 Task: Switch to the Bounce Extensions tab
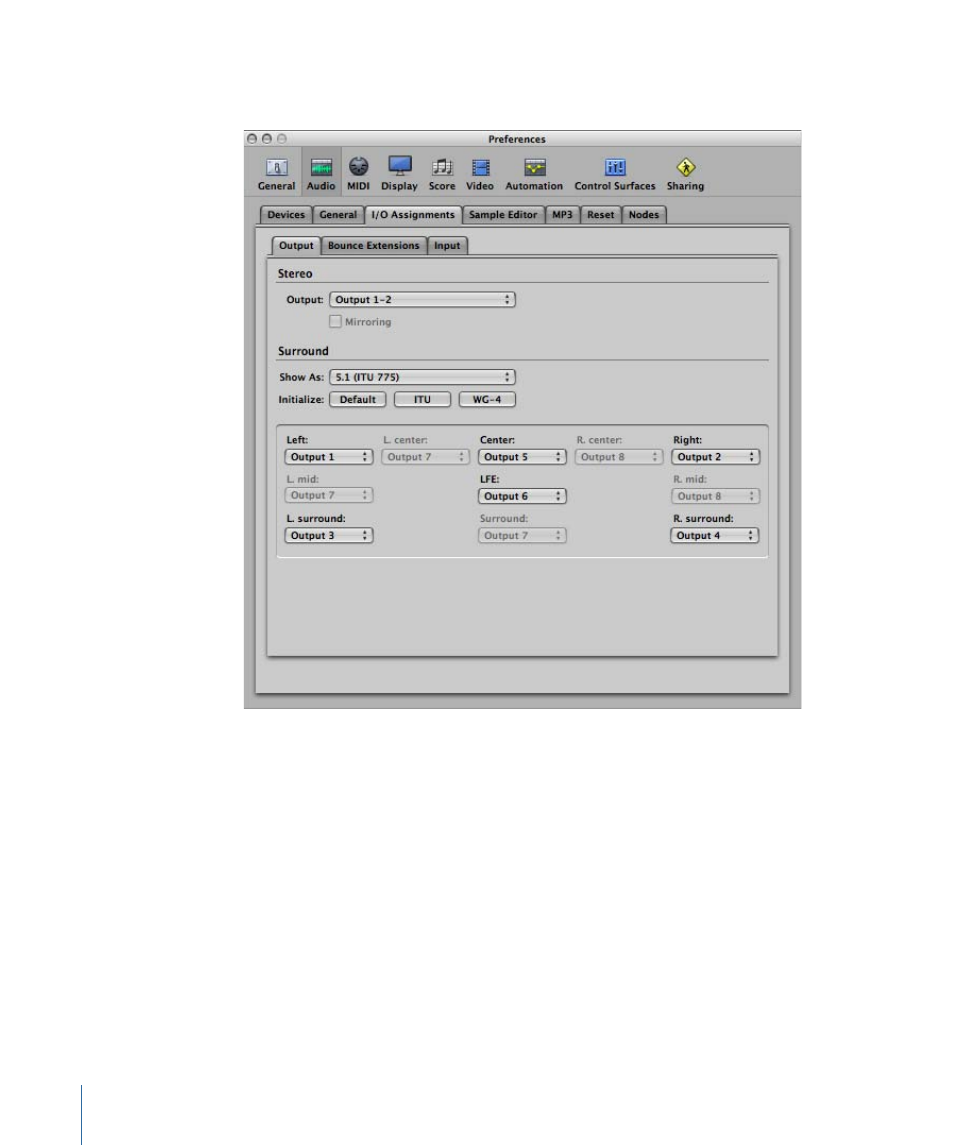(373, 245)
